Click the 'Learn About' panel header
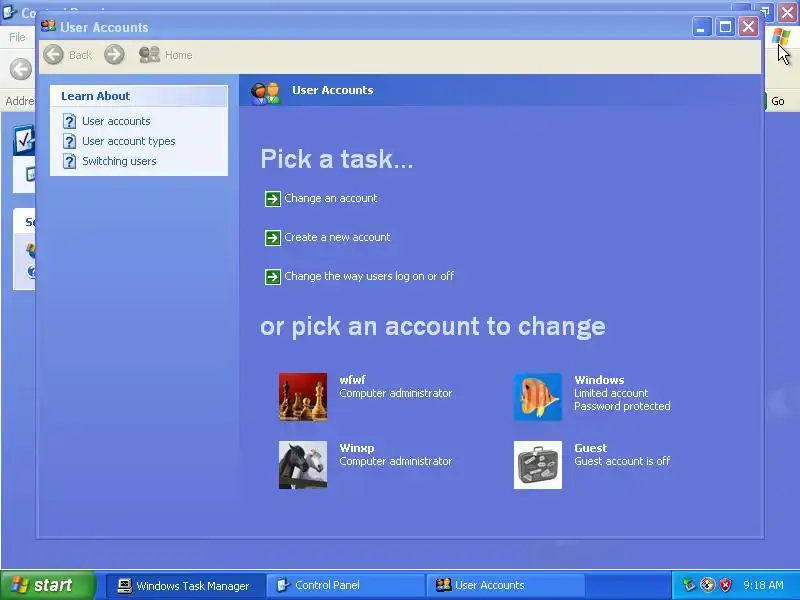The width and height of the screenshot is (800, 600). coord(139,96)
